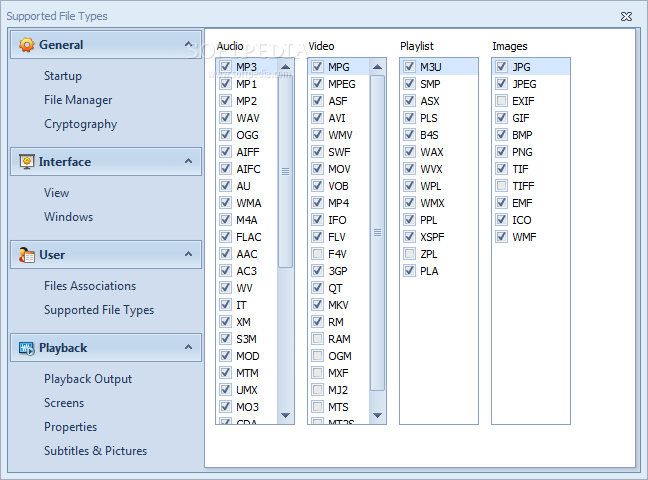
Task: Select the BMP row in Images list
Action: tap(531, 135)
